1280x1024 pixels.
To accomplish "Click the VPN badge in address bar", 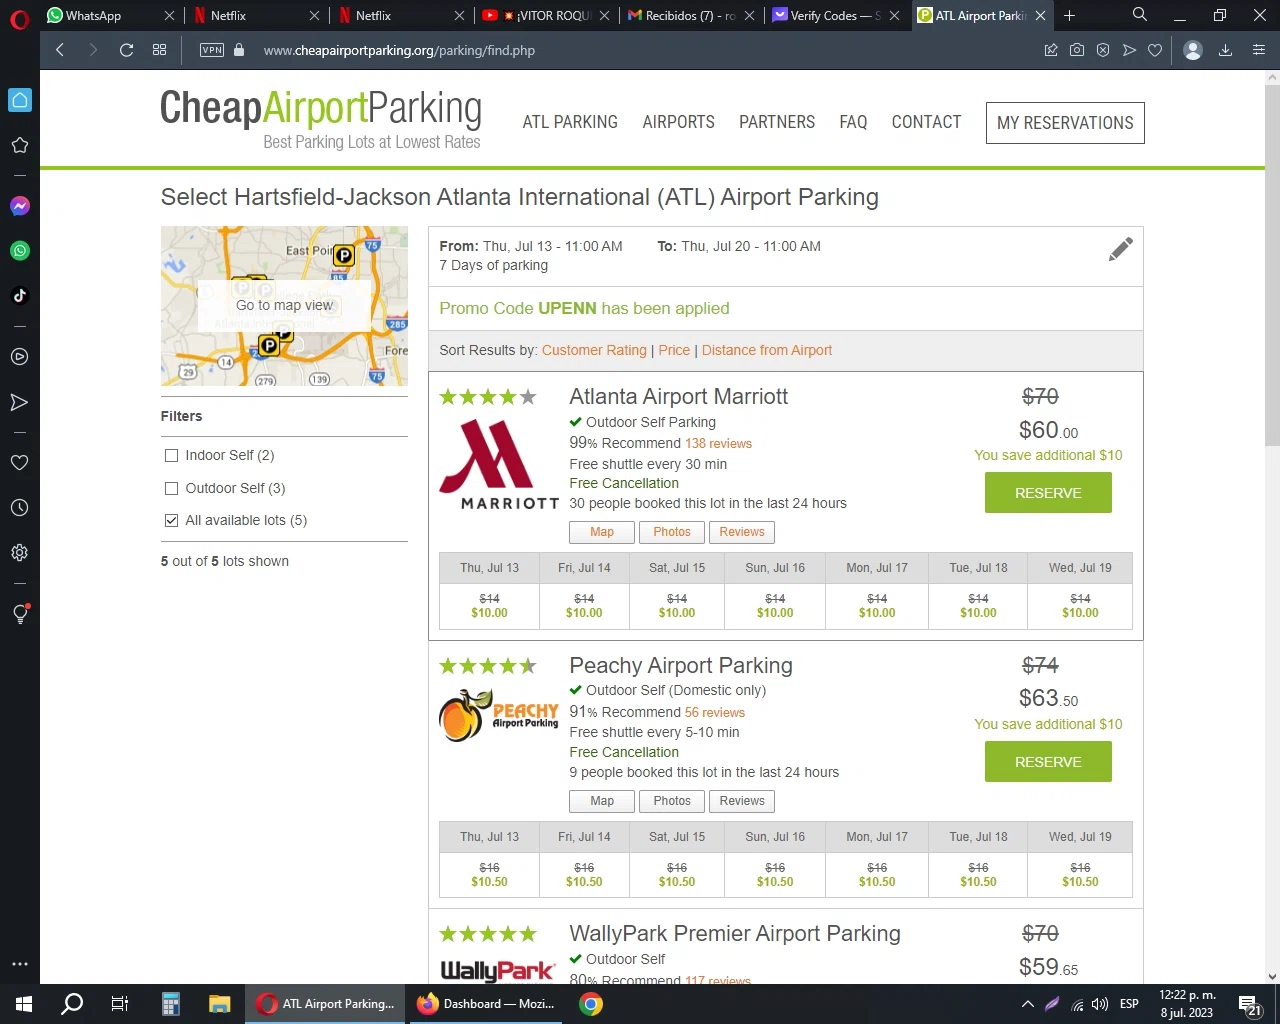I will [x=212, y=50].
